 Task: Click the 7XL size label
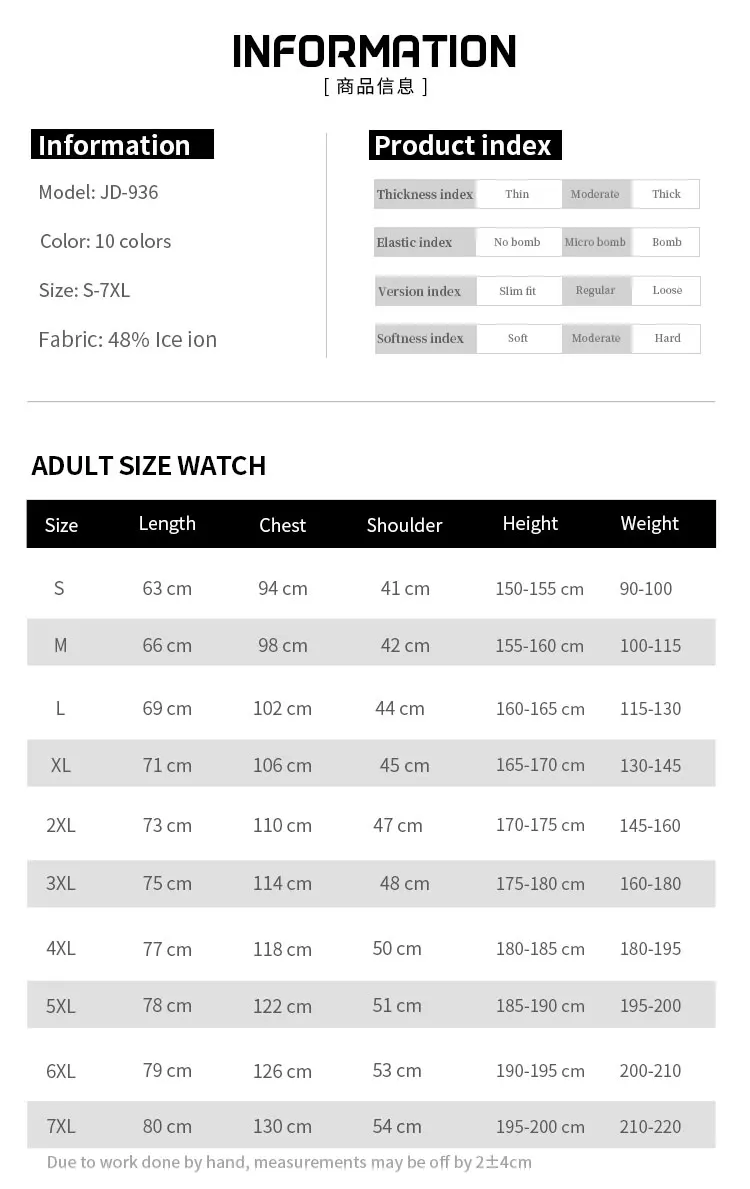(x=61, y=1126)
